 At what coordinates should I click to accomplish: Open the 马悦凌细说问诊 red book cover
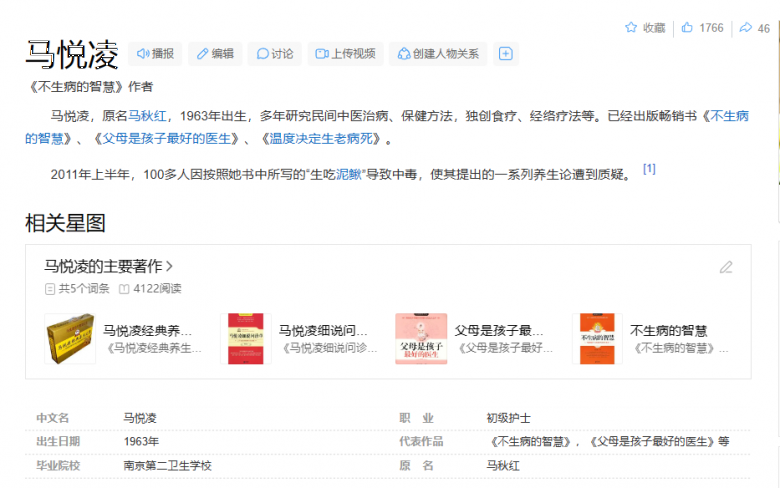(x=245, y=338)
